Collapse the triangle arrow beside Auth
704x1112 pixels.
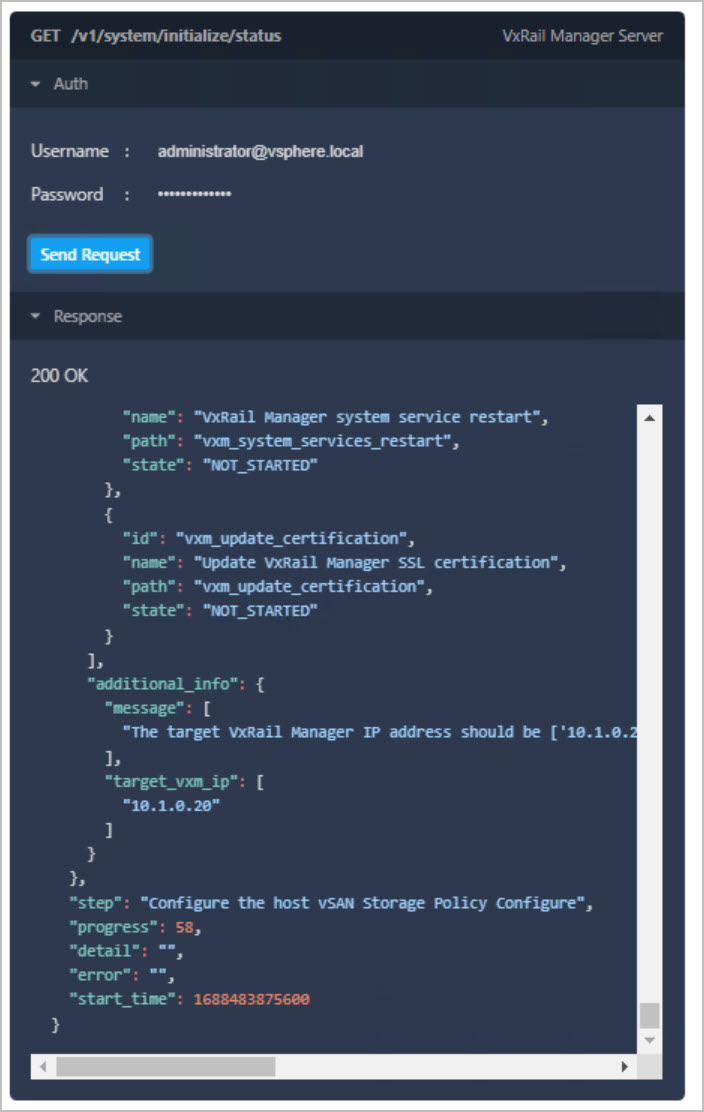[37, 84]
